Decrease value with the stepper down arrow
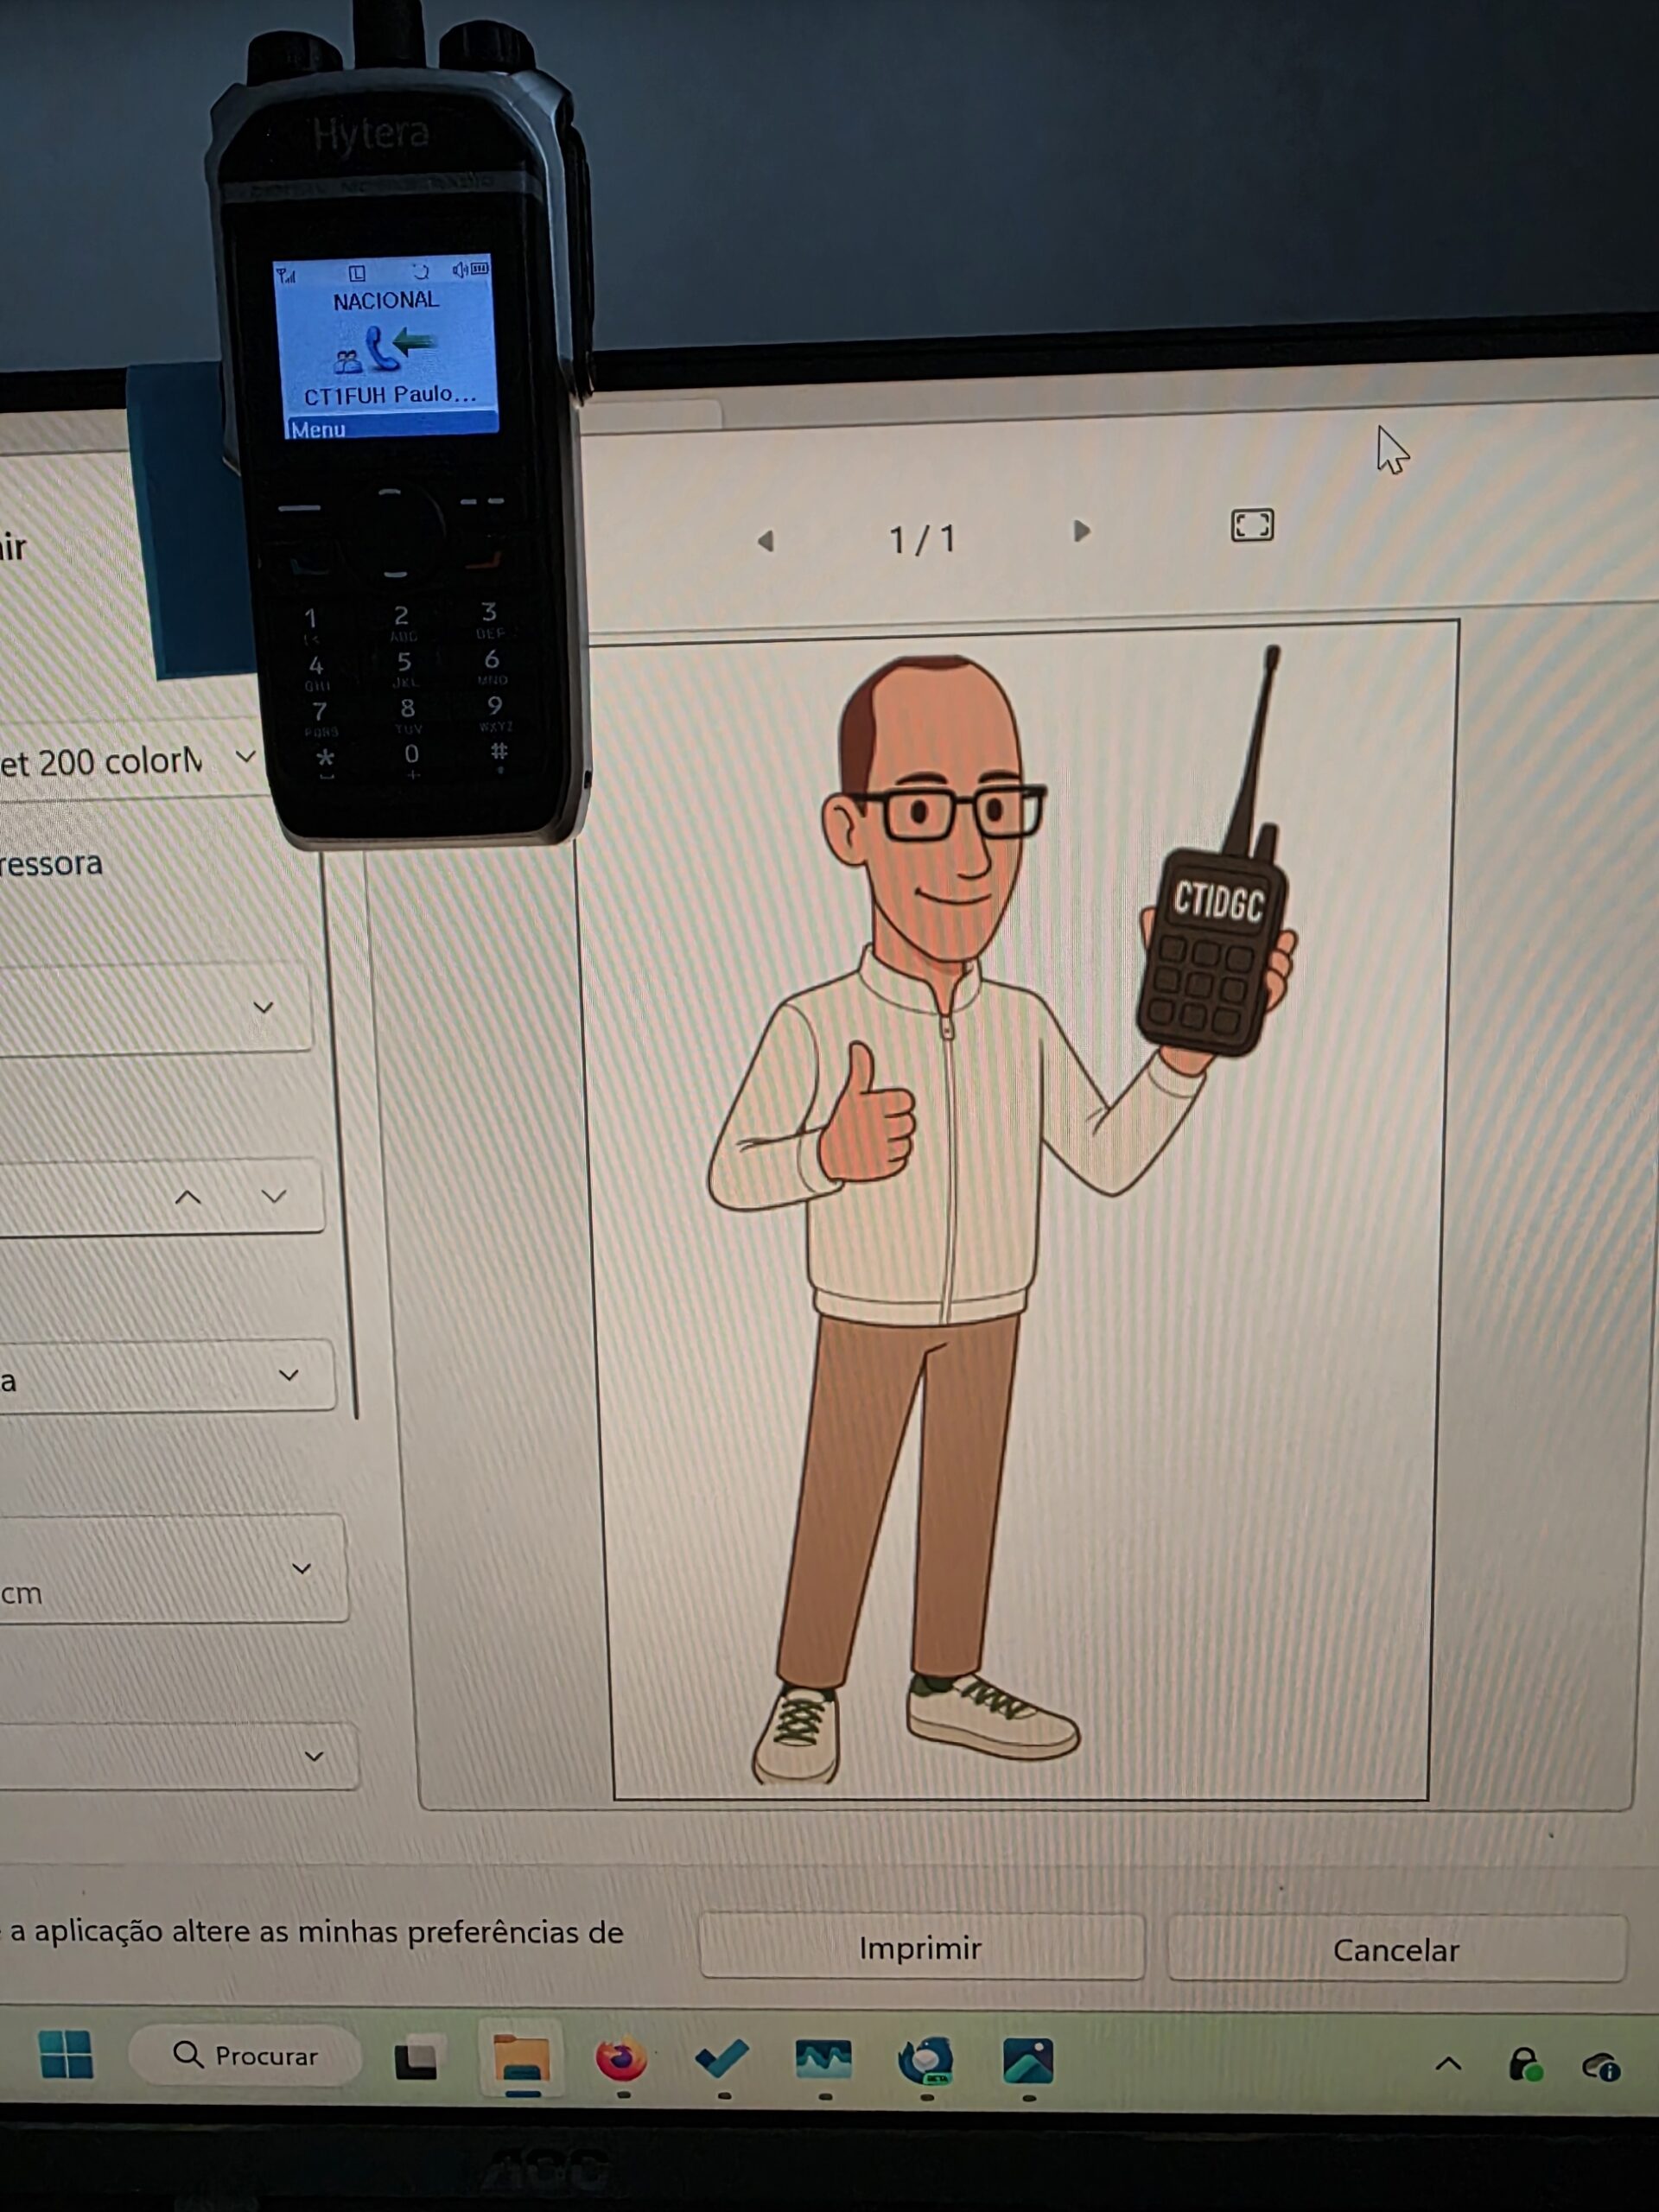The width and height of the screenshot is (1659, 2212). (273, 1196)
